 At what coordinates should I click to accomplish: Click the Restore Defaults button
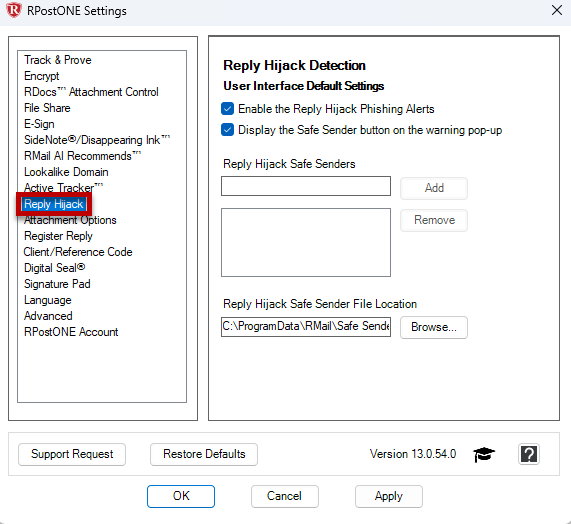click(204, 454)
